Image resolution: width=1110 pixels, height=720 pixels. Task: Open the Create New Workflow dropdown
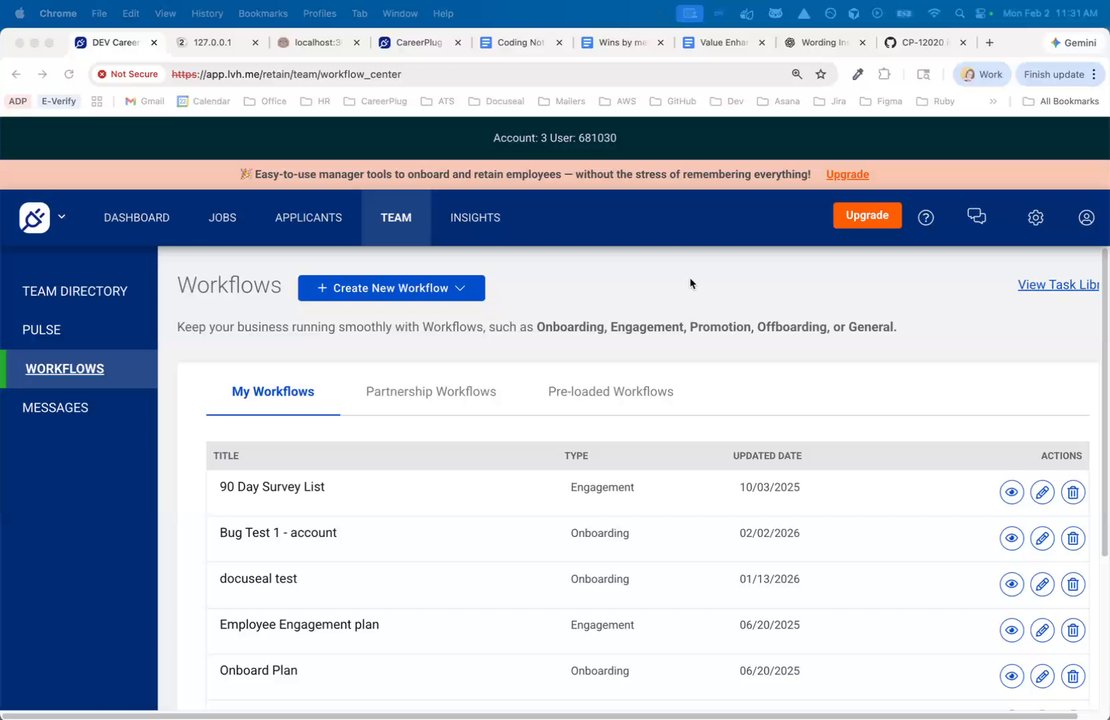391,288
